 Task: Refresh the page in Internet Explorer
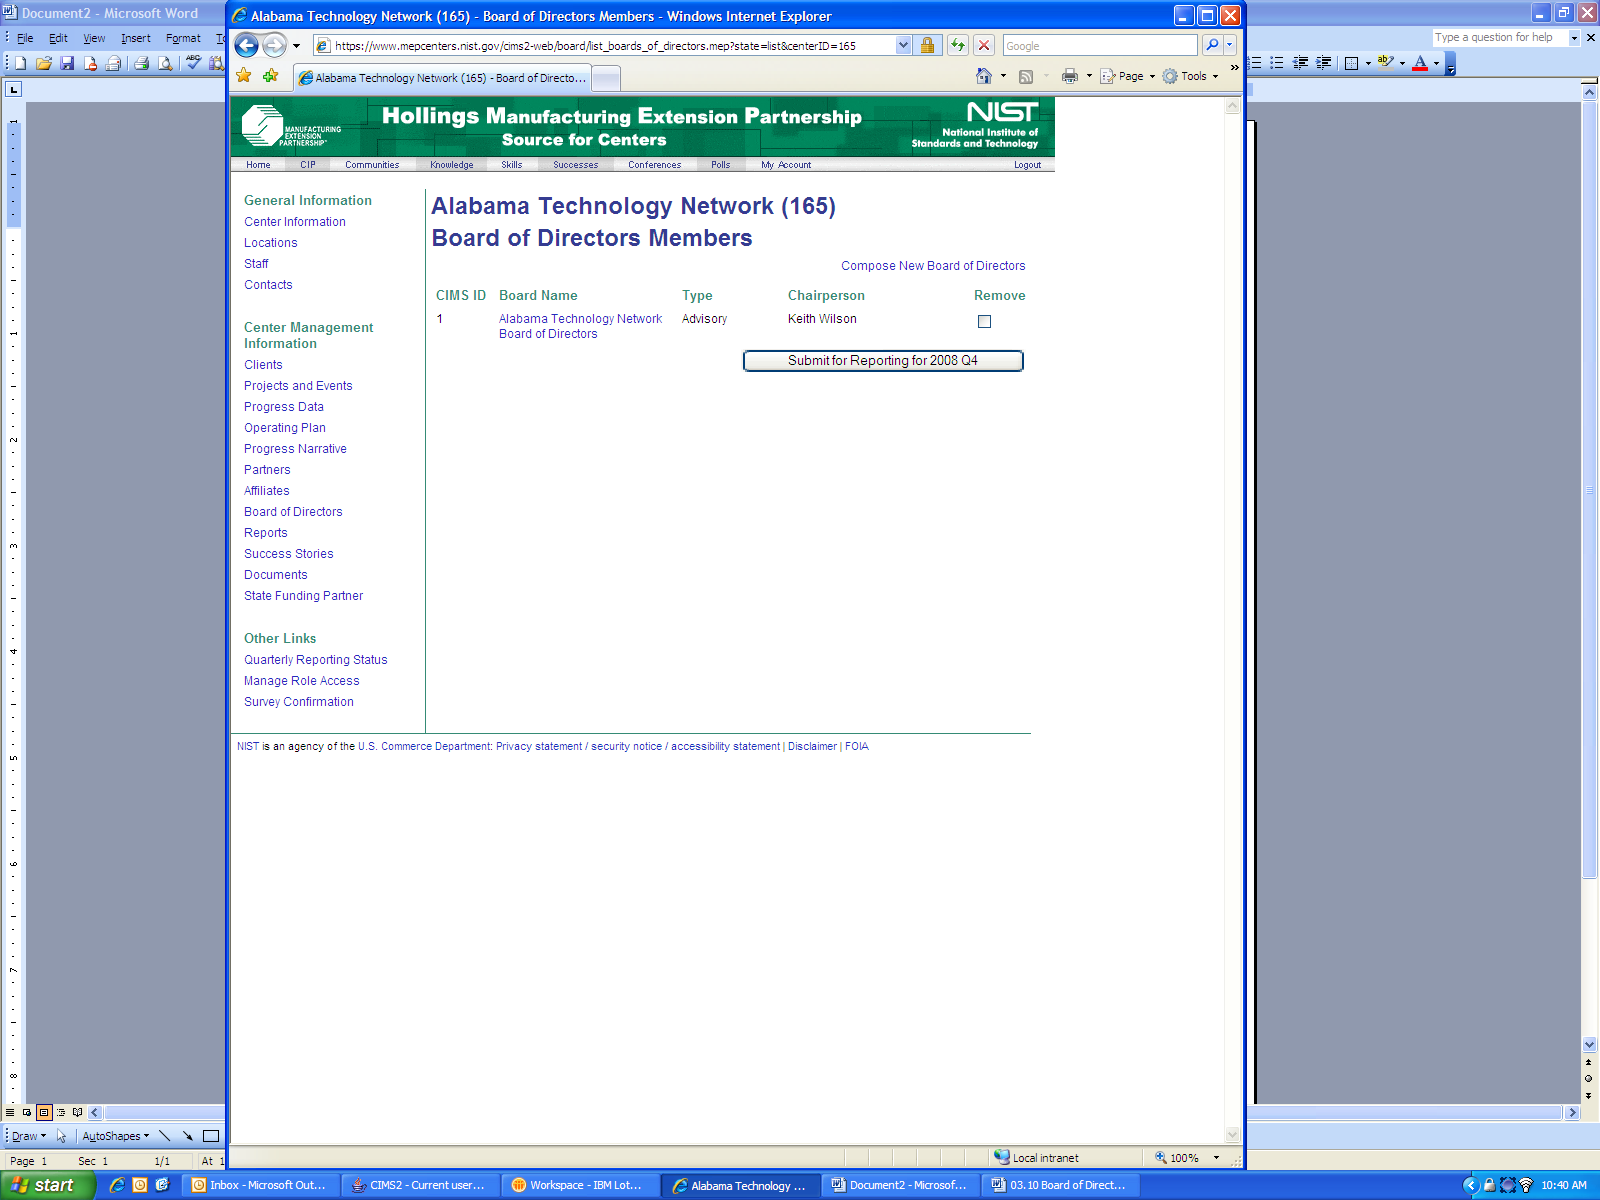958,45
